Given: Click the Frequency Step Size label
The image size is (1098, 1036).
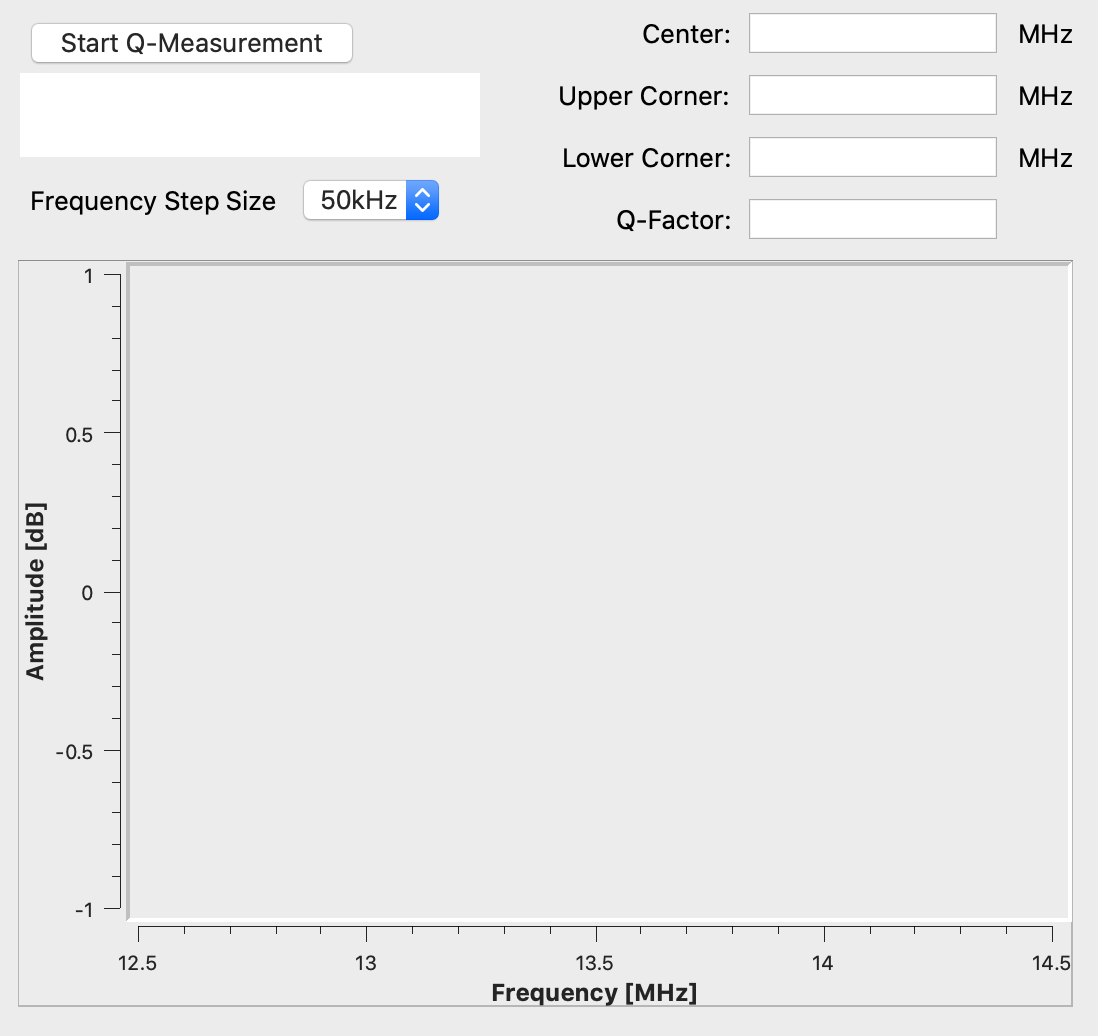Looking at the screenshot, I should coord(153,201).
